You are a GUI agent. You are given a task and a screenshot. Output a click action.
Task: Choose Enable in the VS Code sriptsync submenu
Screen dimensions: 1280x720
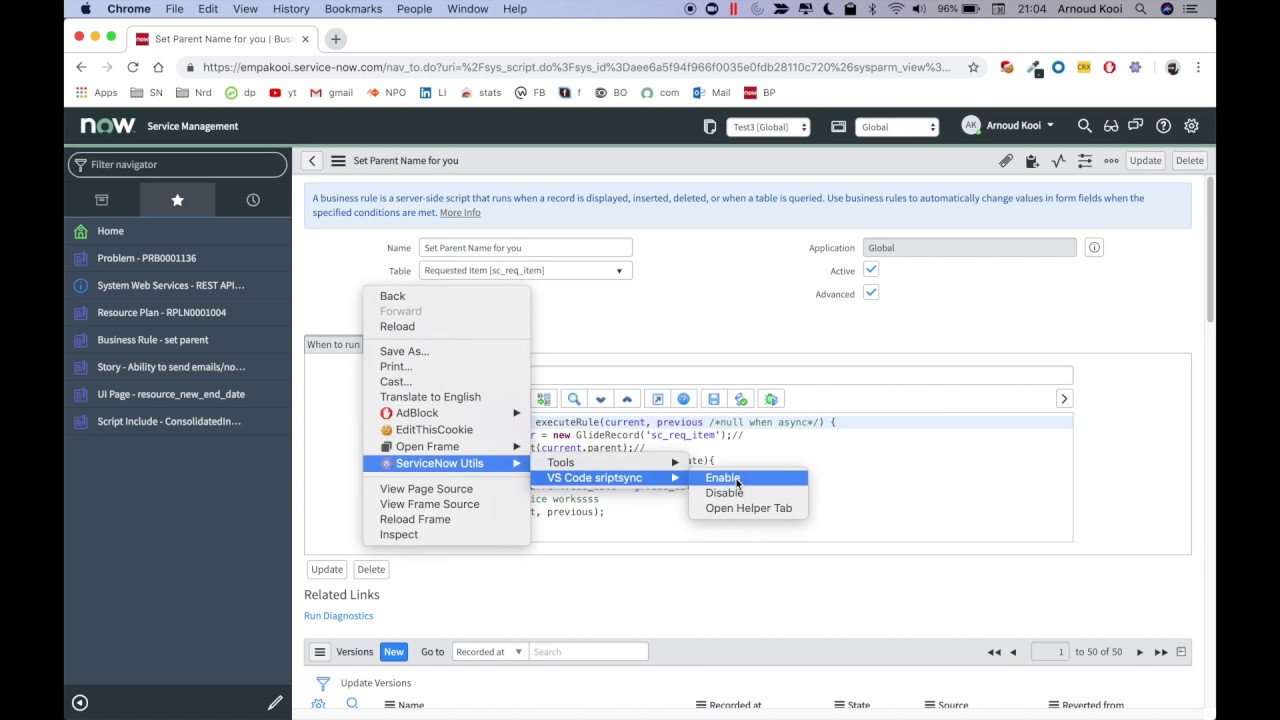722,478
